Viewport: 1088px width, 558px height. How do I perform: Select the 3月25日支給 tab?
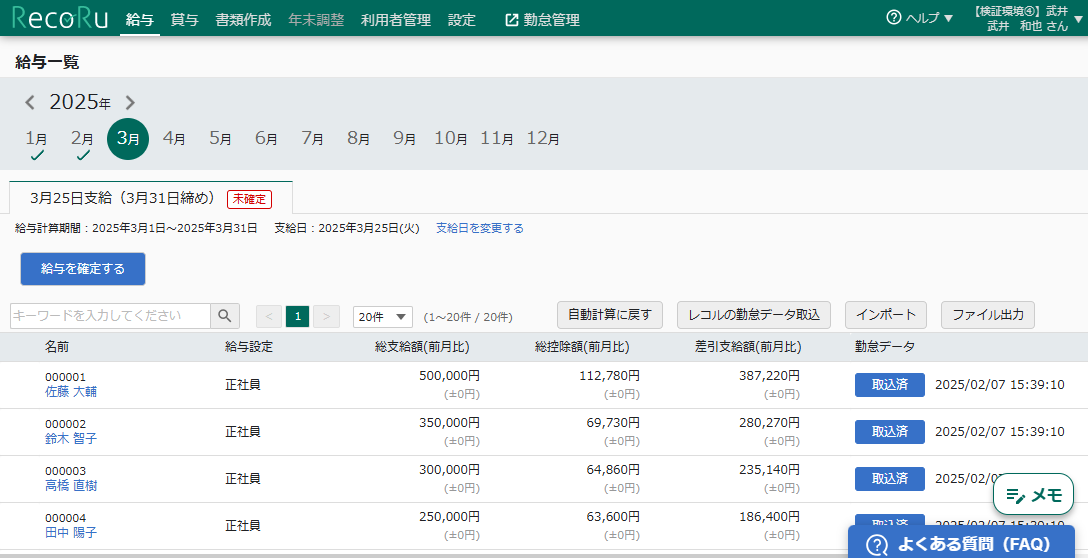point(151,198)
